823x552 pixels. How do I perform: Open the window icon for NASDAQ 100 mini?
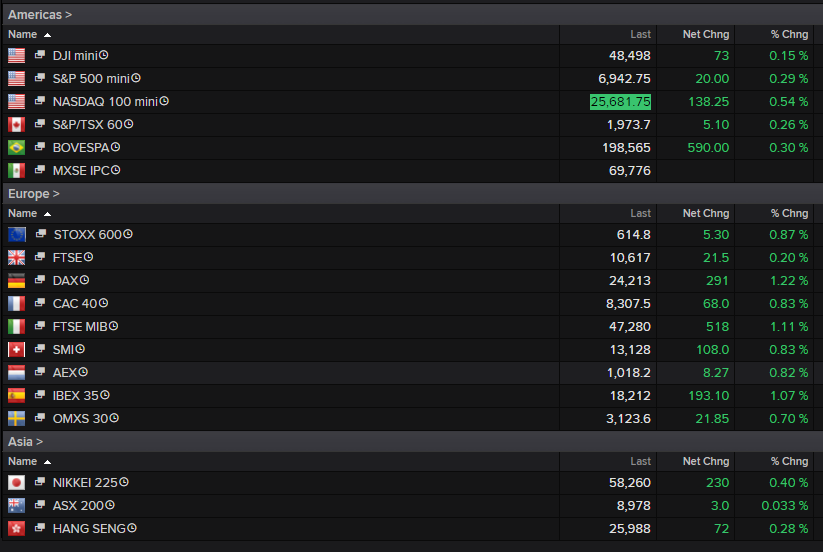(x=40, y=101)
